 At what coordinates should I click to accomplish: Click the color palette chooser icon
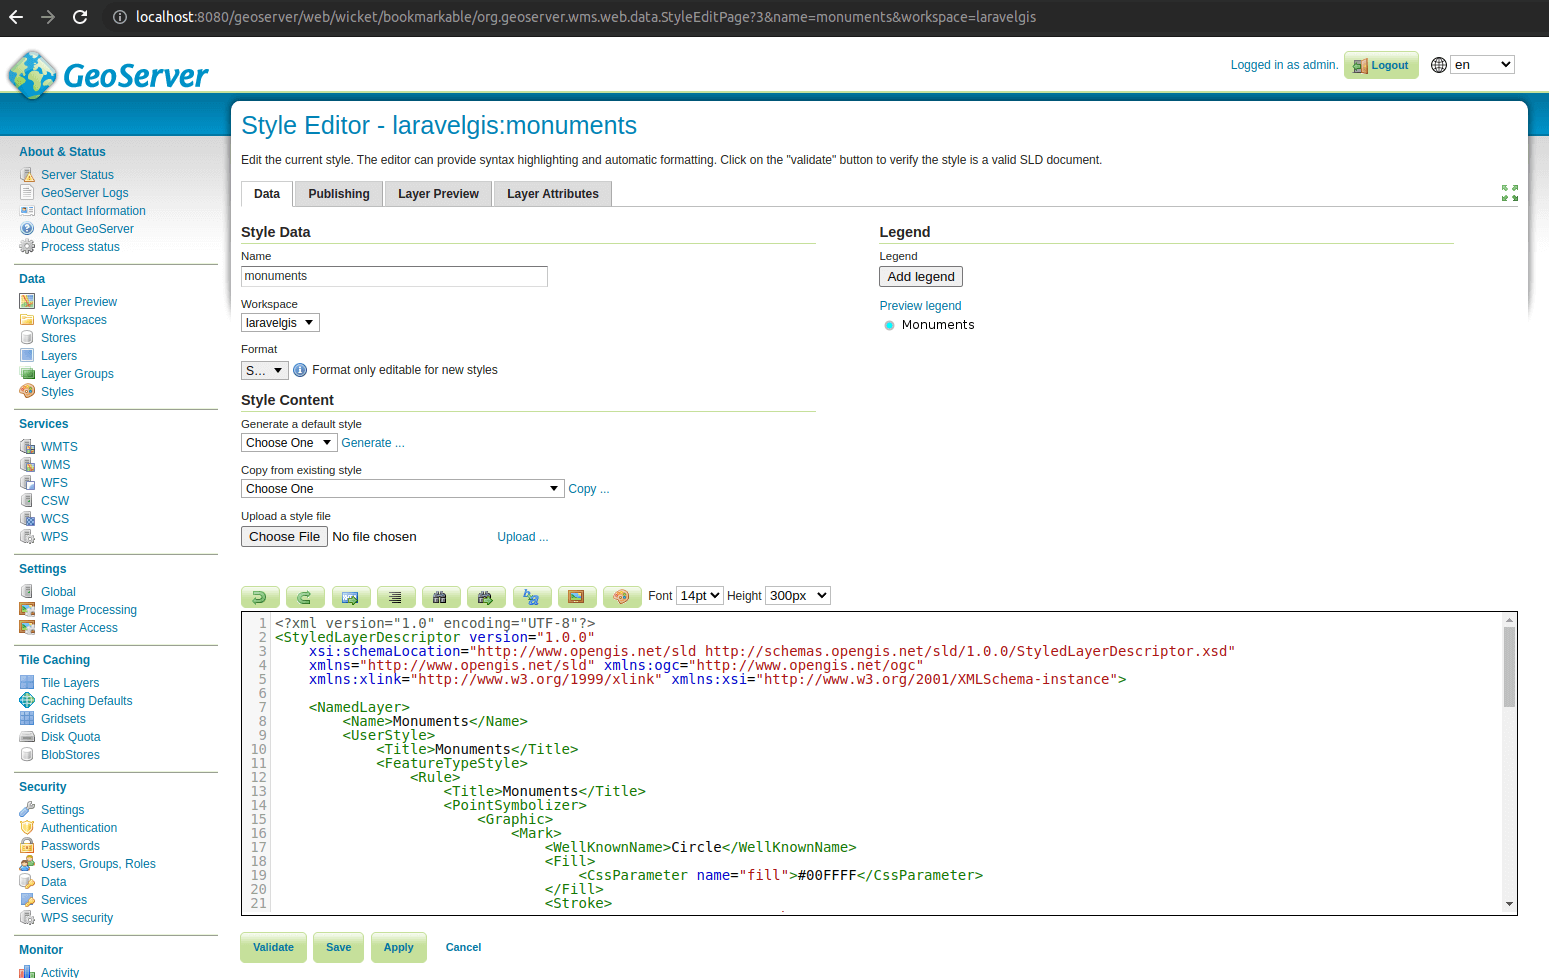pos(622,597)
